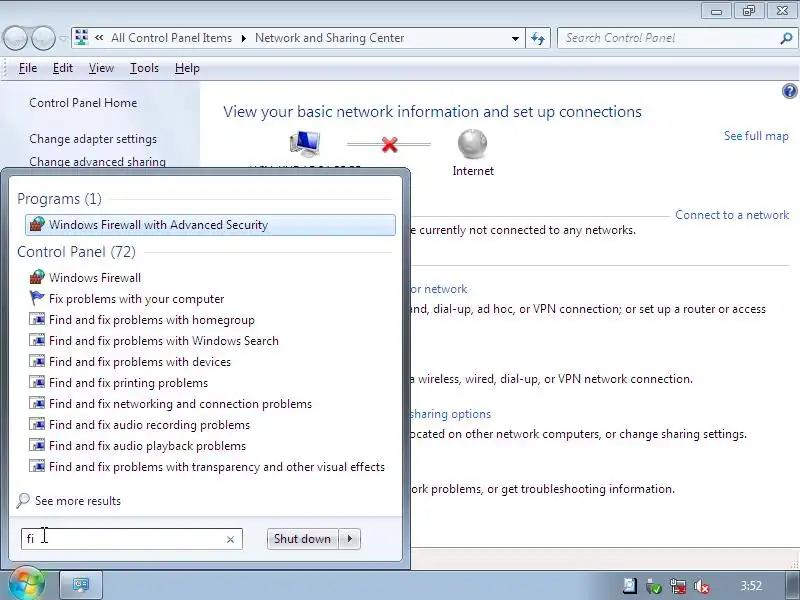Click the Windows Start orb
This screenshot has width=800, height=600.
tap(26, 584)
